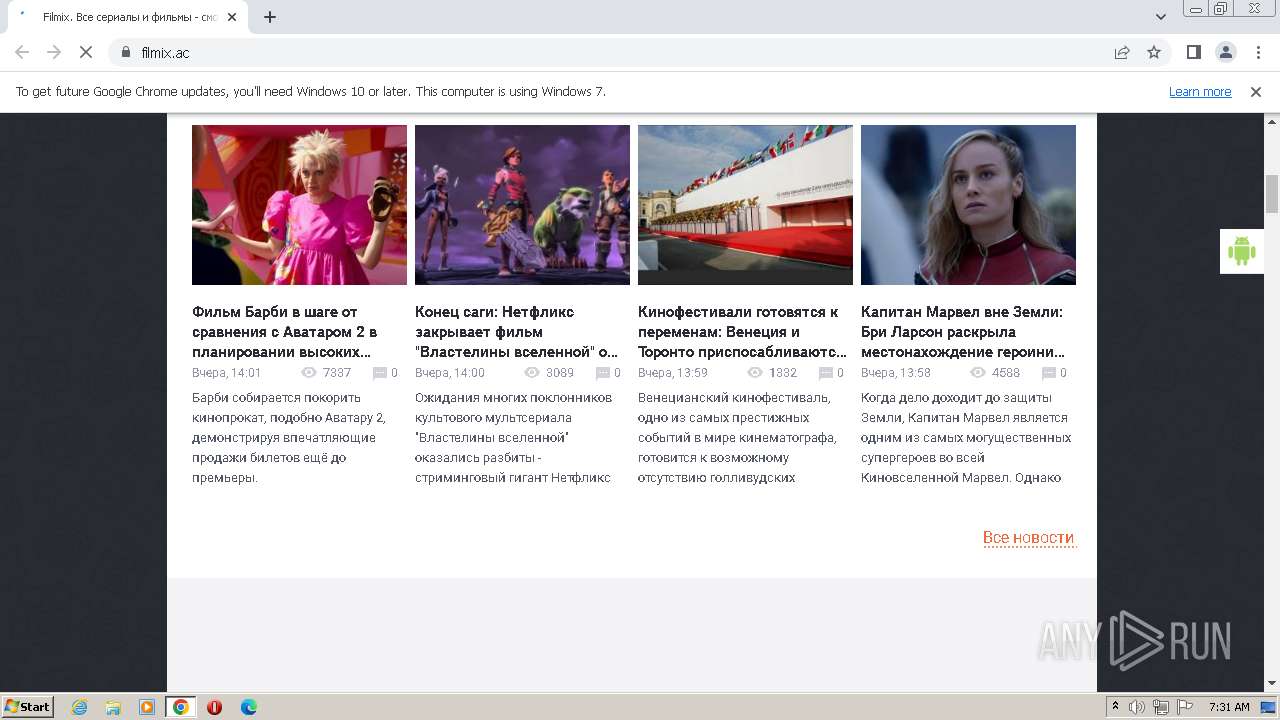Open headline 'Конец саги: Нетфликс'

pyautogui.click(x=517, y=332)
